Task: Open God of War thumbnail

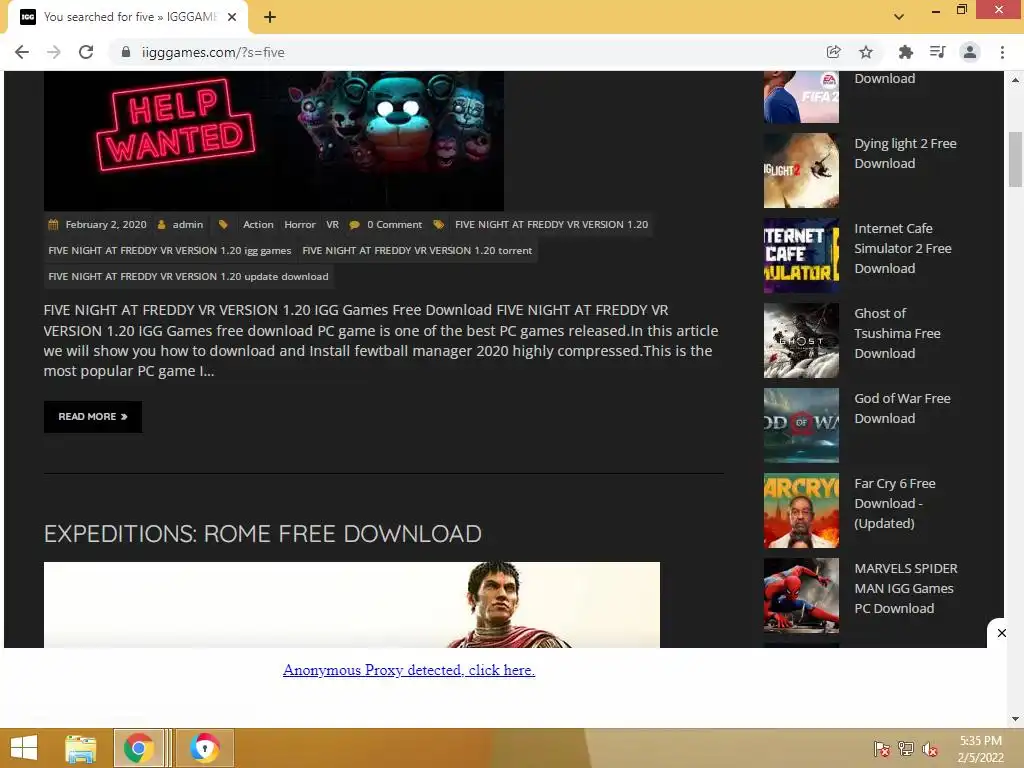Action: click(801, 425)
